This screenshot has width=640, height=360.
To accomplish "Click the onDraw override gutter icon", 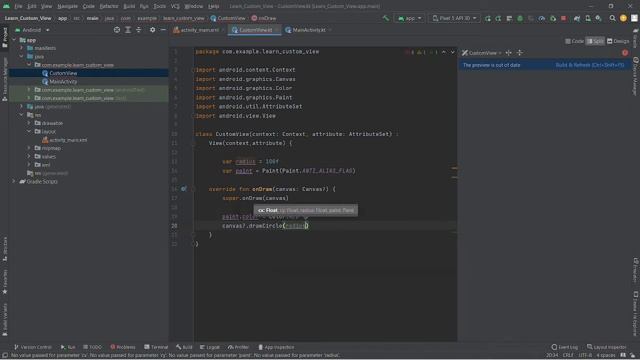I will [x=184, y=189].
